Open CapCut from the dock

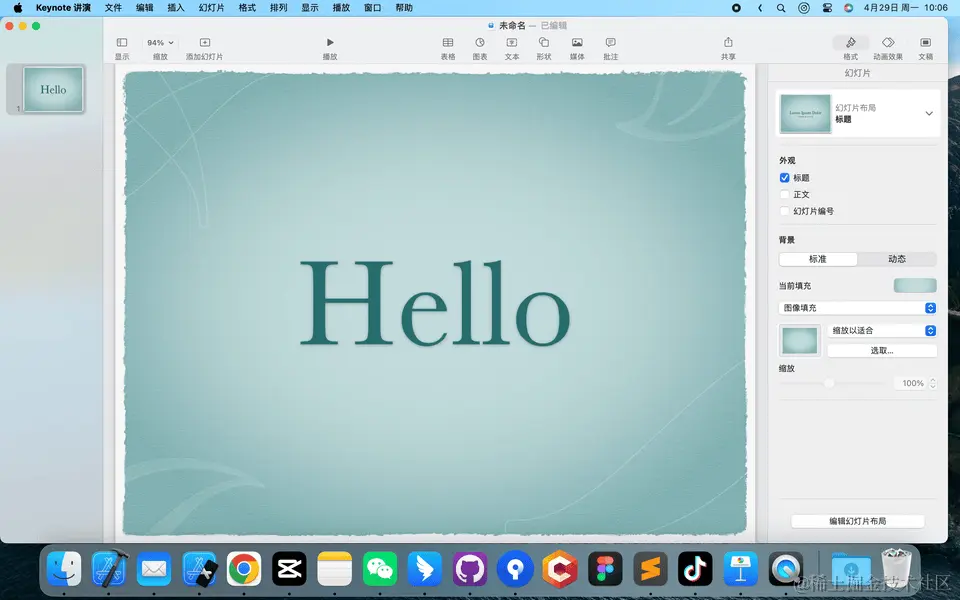click(289, 569)
